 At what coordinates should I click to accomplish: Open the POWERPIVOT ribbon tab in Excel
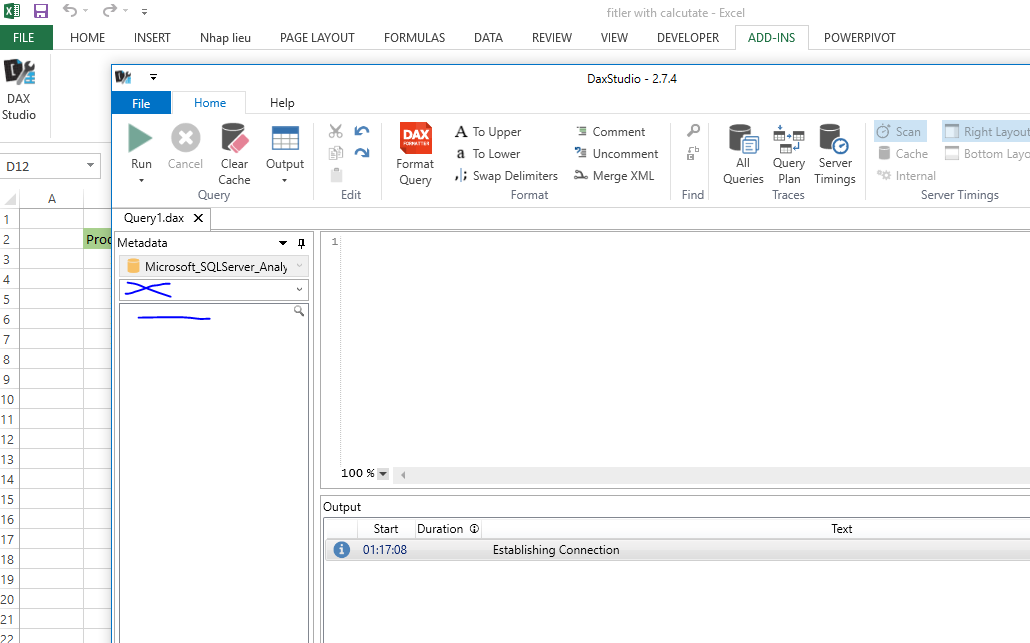click(858, 37)
